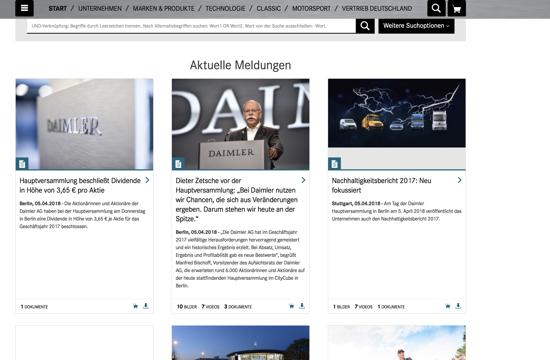Download the Dieter Zetsche article
The width and height of the screenshot is (550, 360).
click(x=302, y=306)
